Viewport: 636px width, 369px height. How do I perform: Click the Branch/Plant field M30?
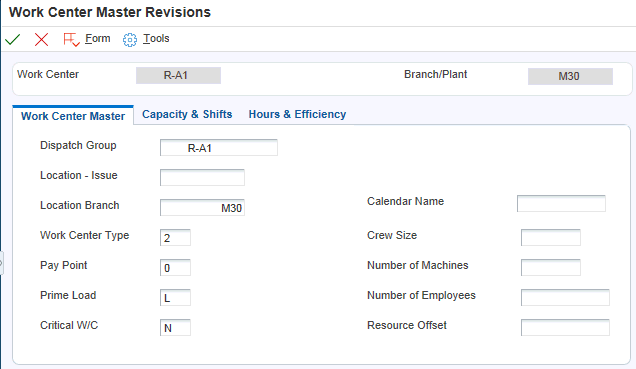coord(570,76)
